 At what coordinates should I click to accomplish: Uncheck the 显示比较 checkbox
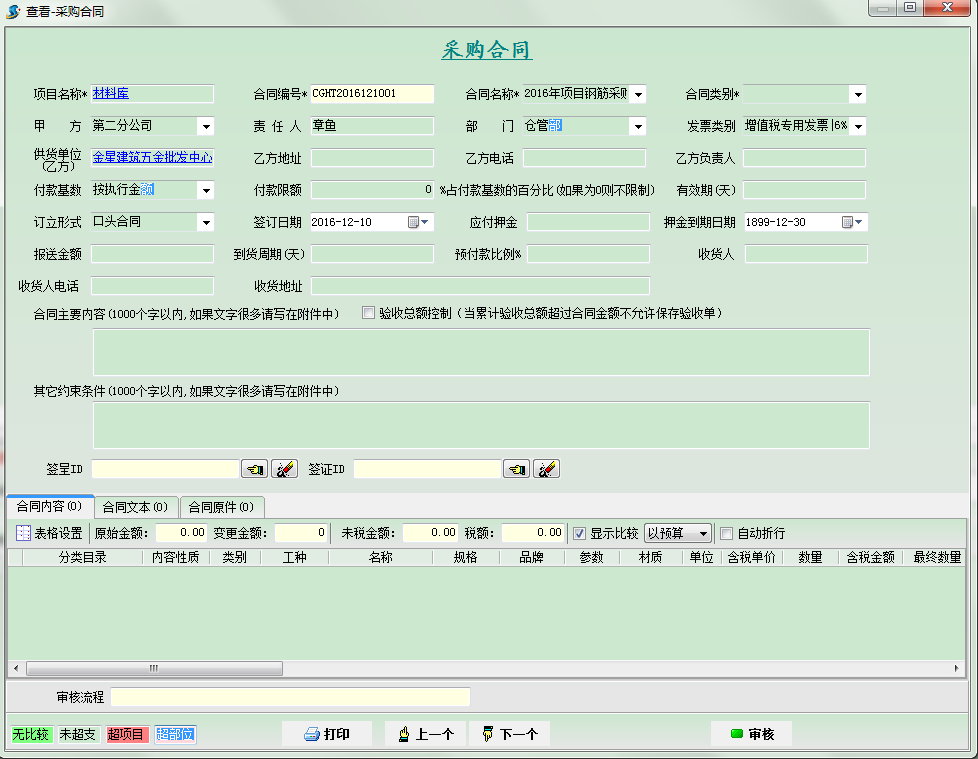coord(579,533)
